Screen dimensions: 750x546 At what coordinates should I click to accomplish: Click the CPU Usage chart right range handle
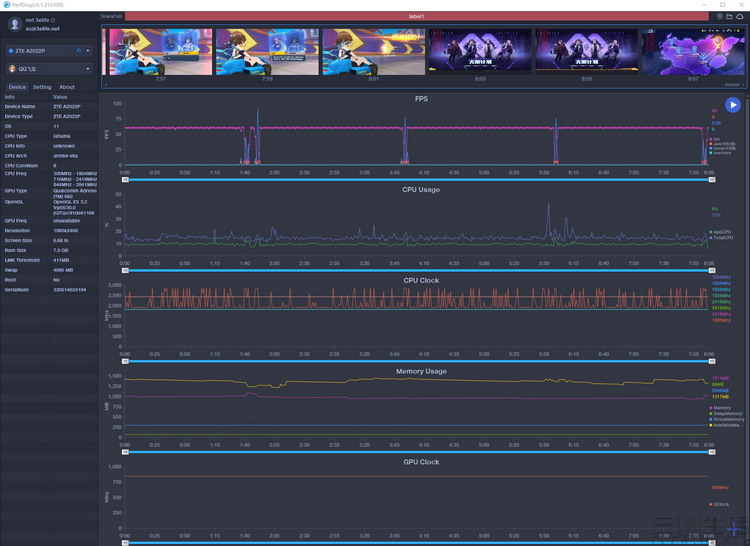(712, 271)
